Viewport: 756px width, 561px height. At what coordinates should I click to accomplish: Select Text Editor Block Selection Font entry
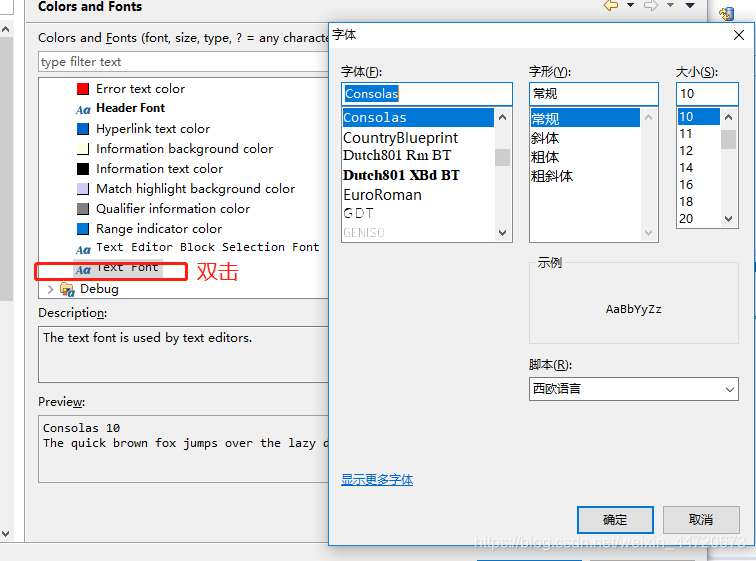(207, 247)
